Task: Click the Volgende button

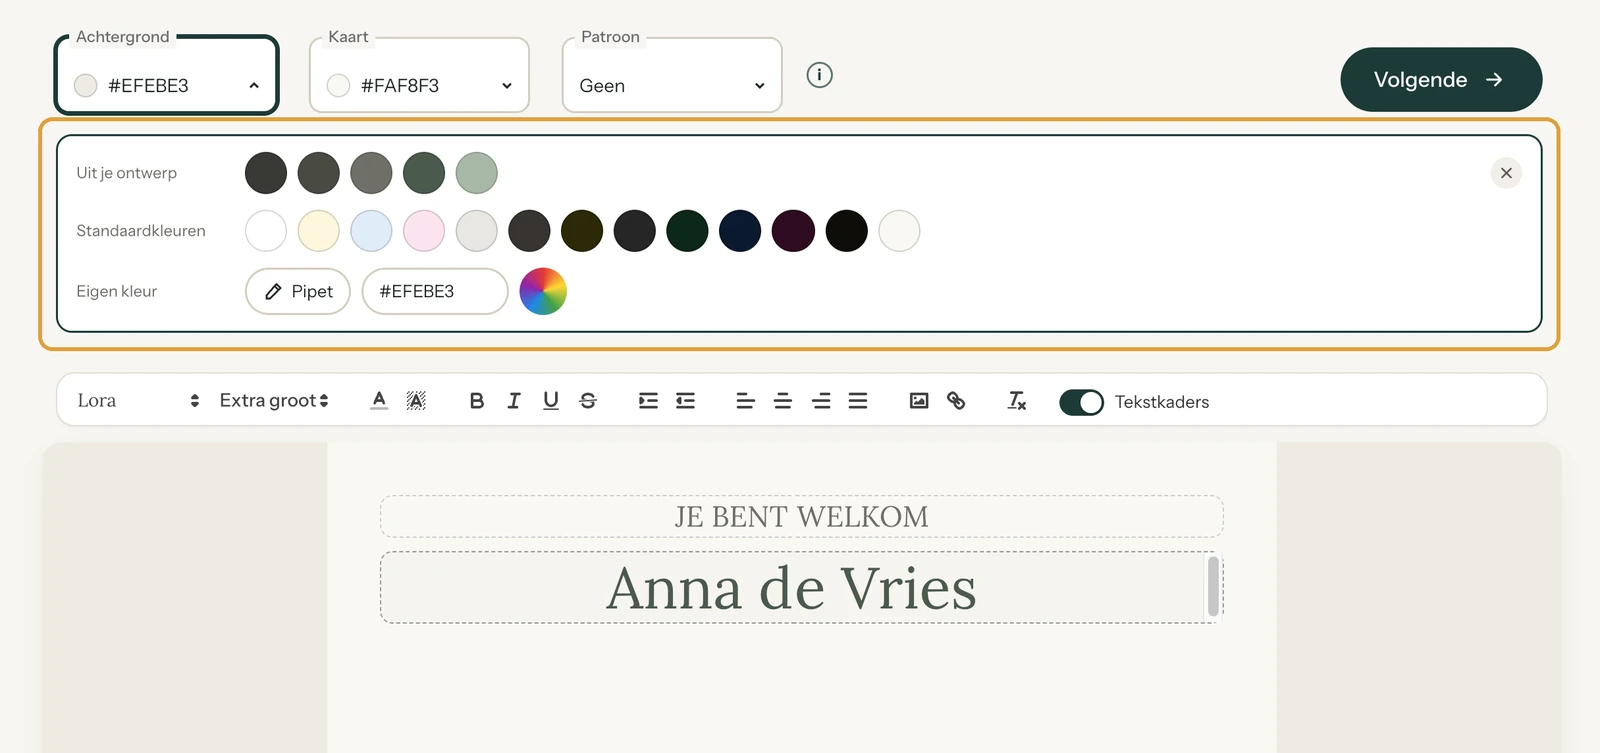Action: coord(1441,79)
